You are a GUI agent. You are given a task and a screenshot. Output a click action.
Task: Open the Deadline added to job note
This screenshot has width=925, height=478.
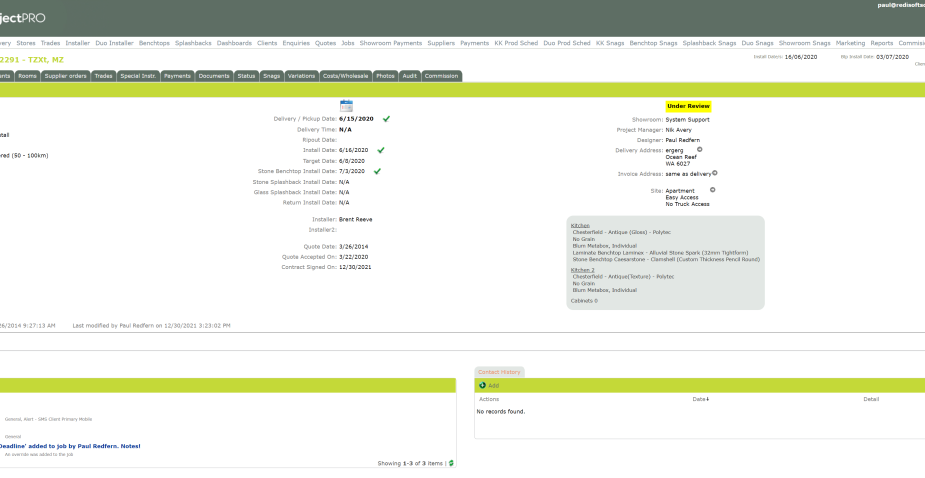coord(69,446)
